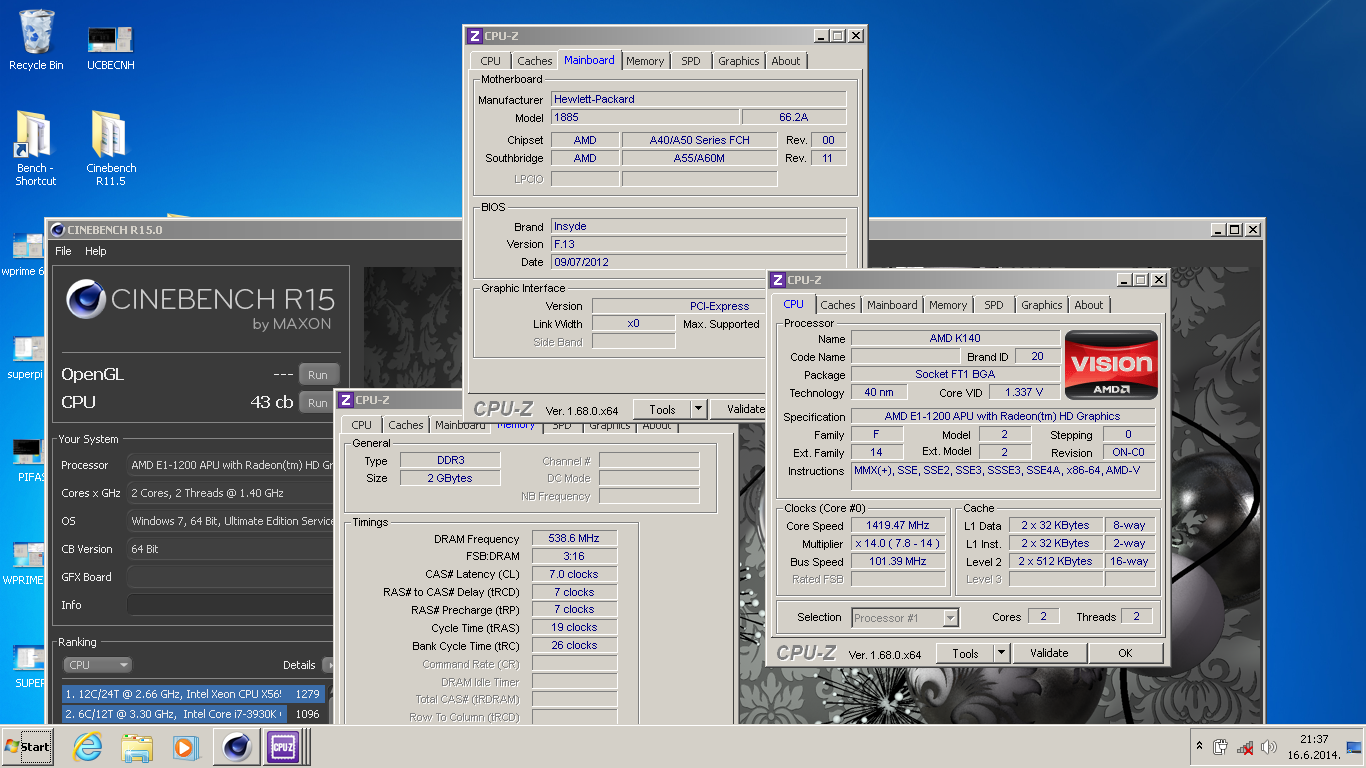Screen dimensions: 1366x768
Task: Click the GFX Board field in Cinebench
Action: coord(230,577)
